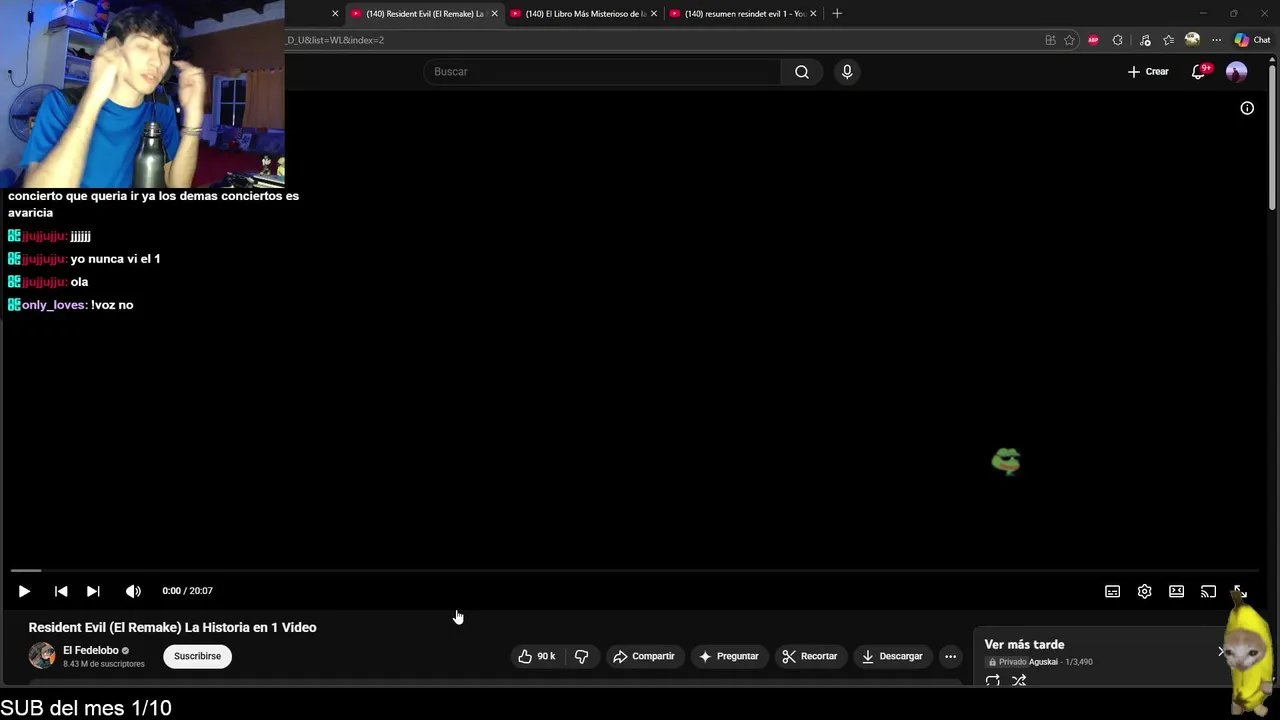Open El Fedelobo channel name link
This screenshot has width=1280, height=720.
(90, 650)
